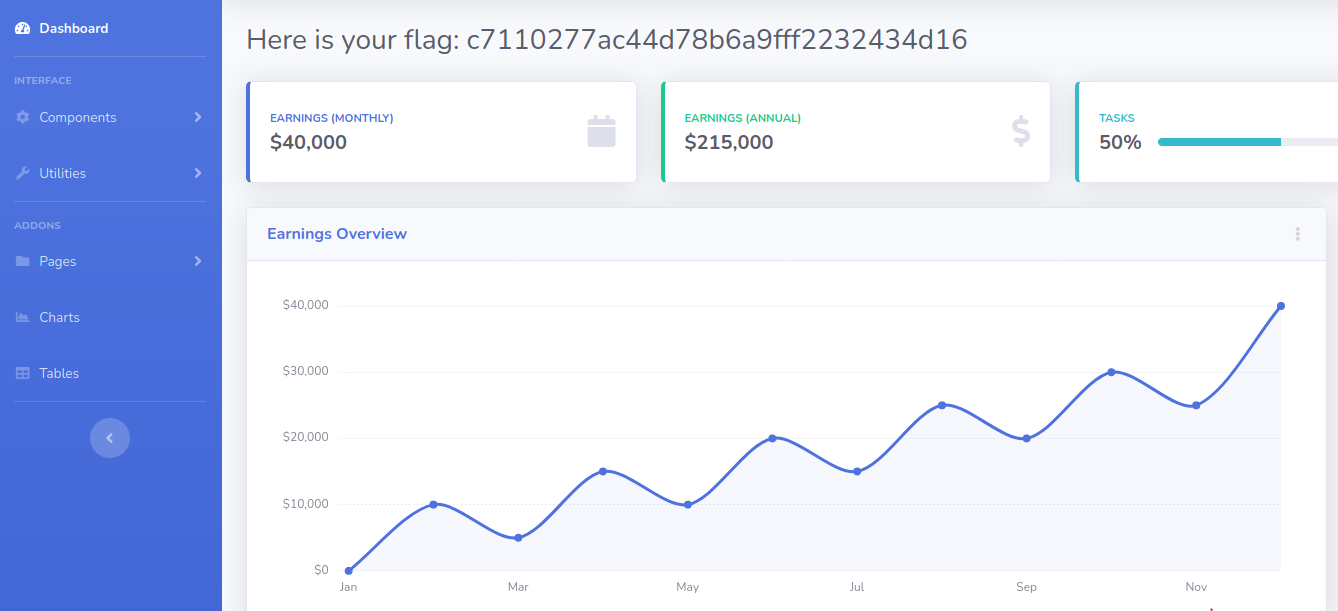Expand the Pages submenu chevron
Viewport: 1338px width, 611px height.
[198, 261]
